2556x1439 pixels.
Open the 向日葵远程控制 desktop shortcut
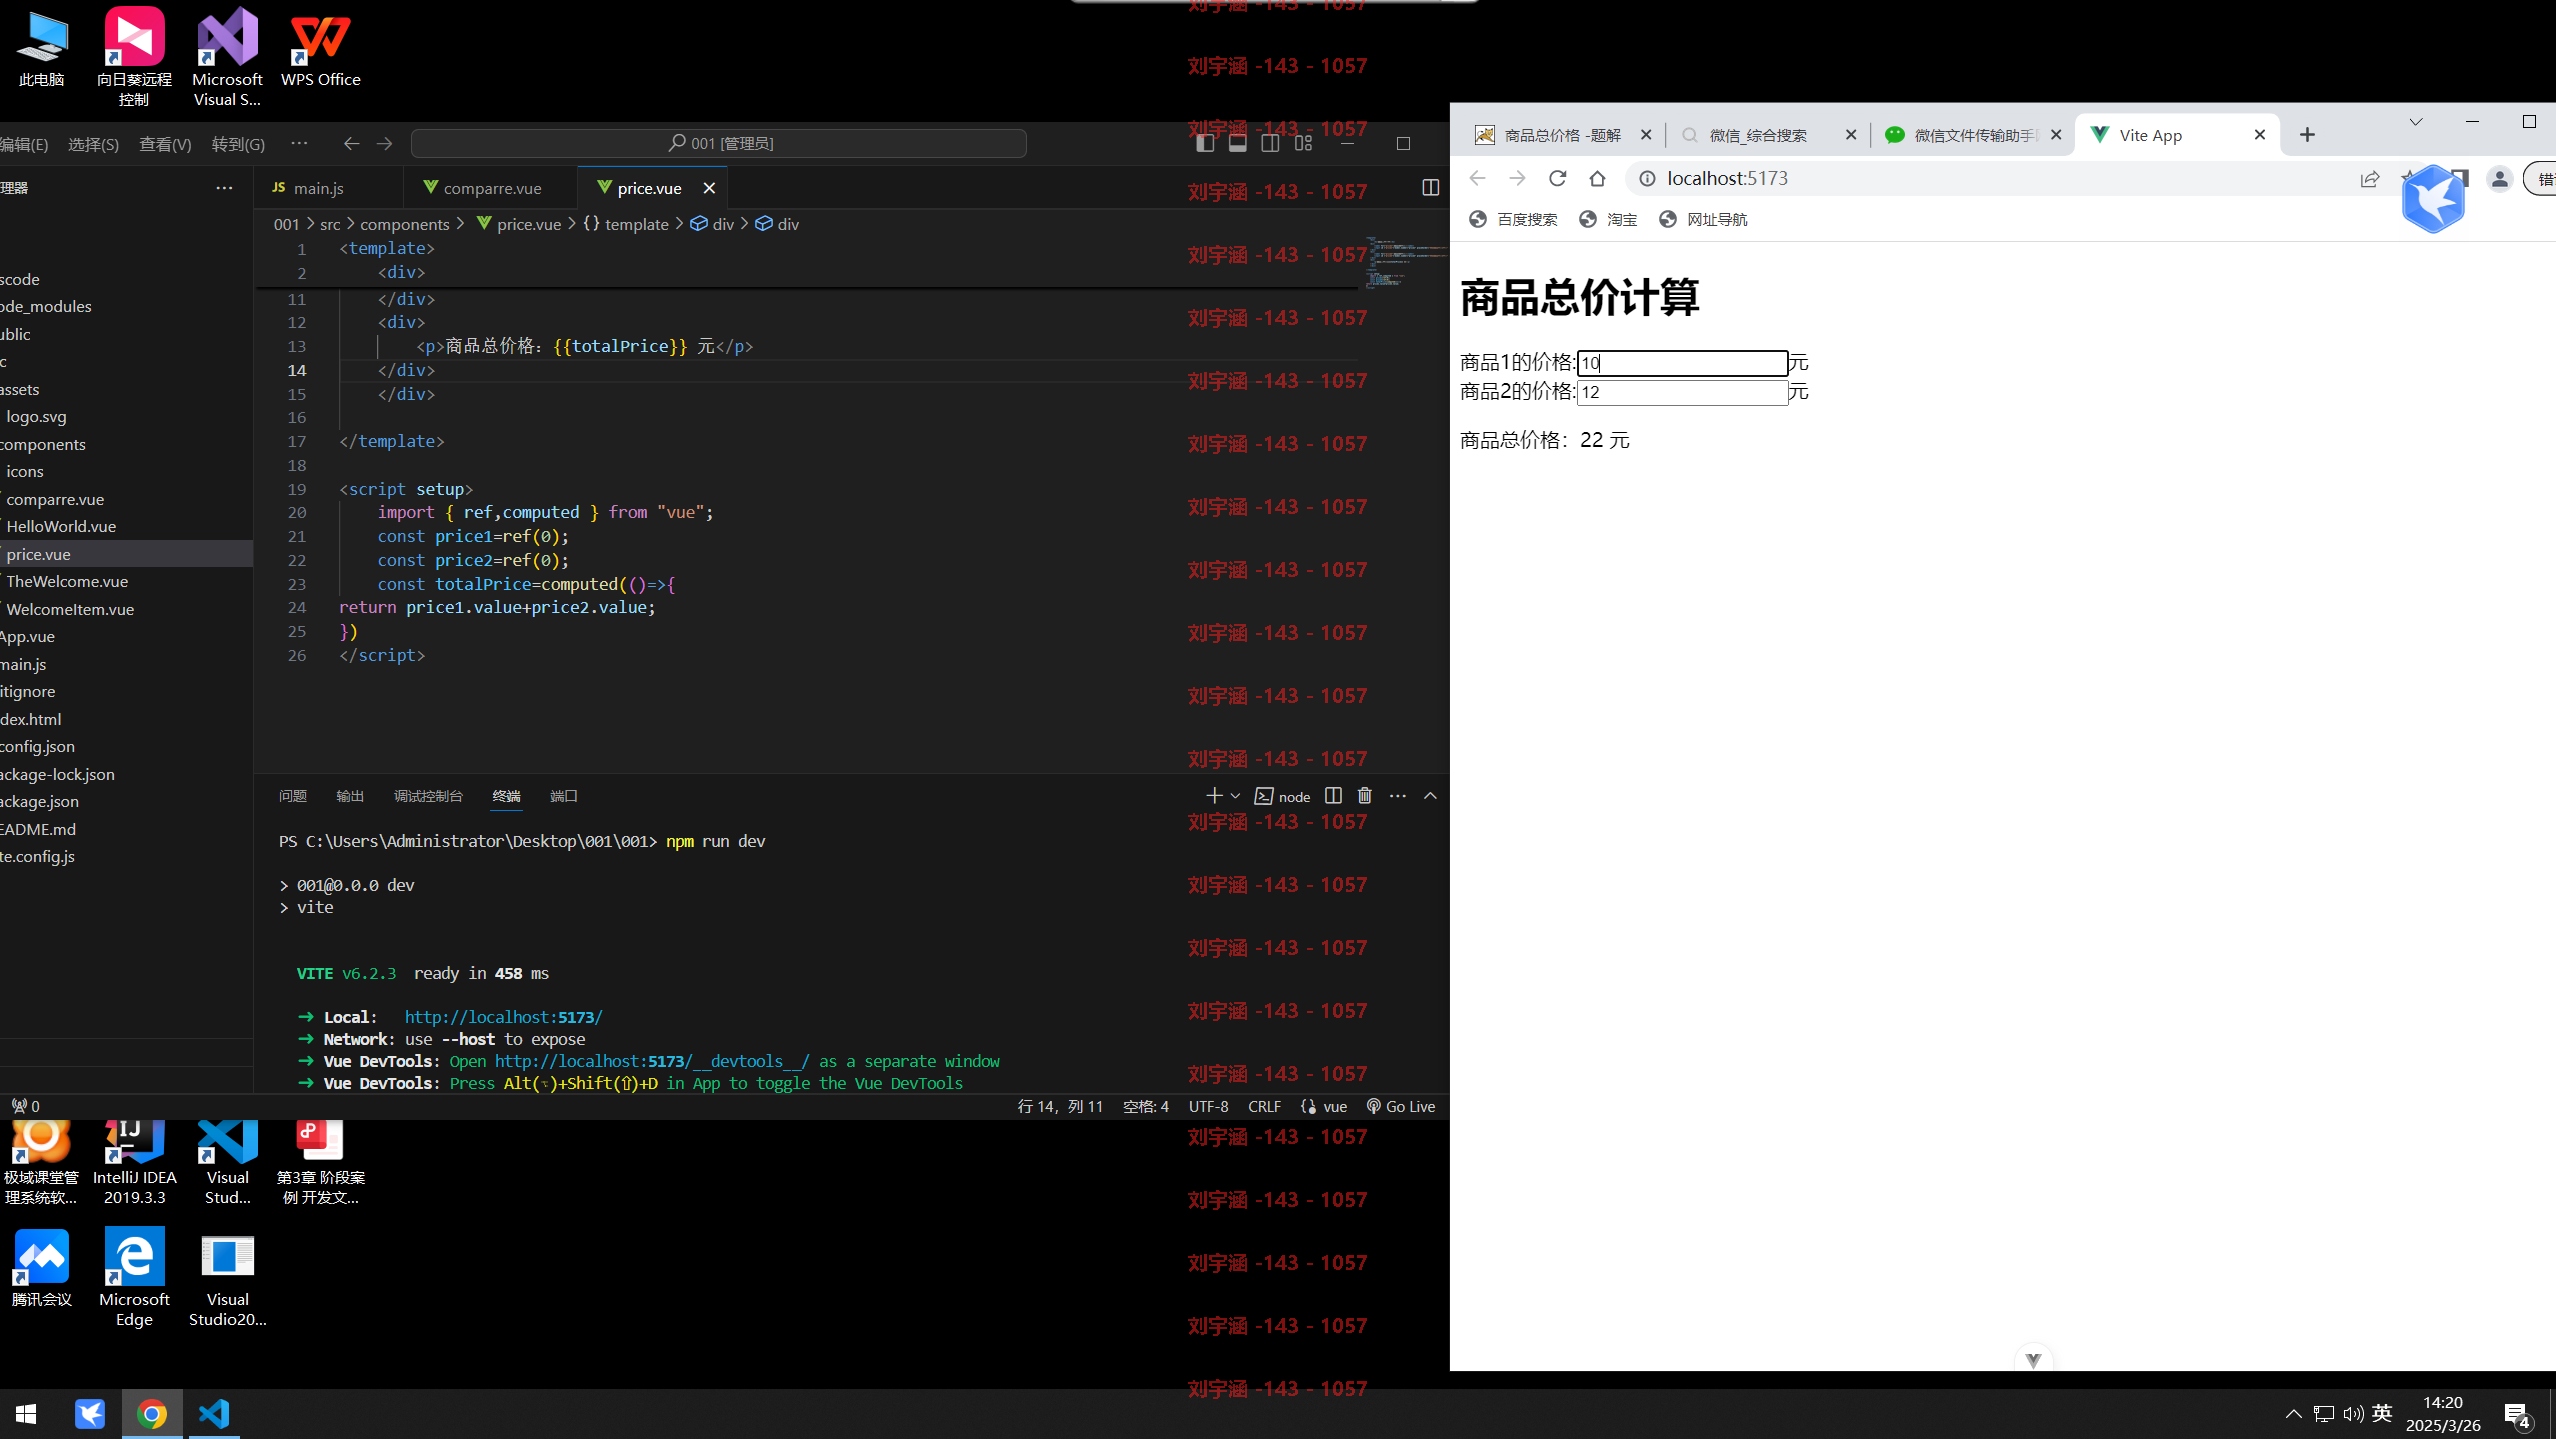tap(134, 56)
